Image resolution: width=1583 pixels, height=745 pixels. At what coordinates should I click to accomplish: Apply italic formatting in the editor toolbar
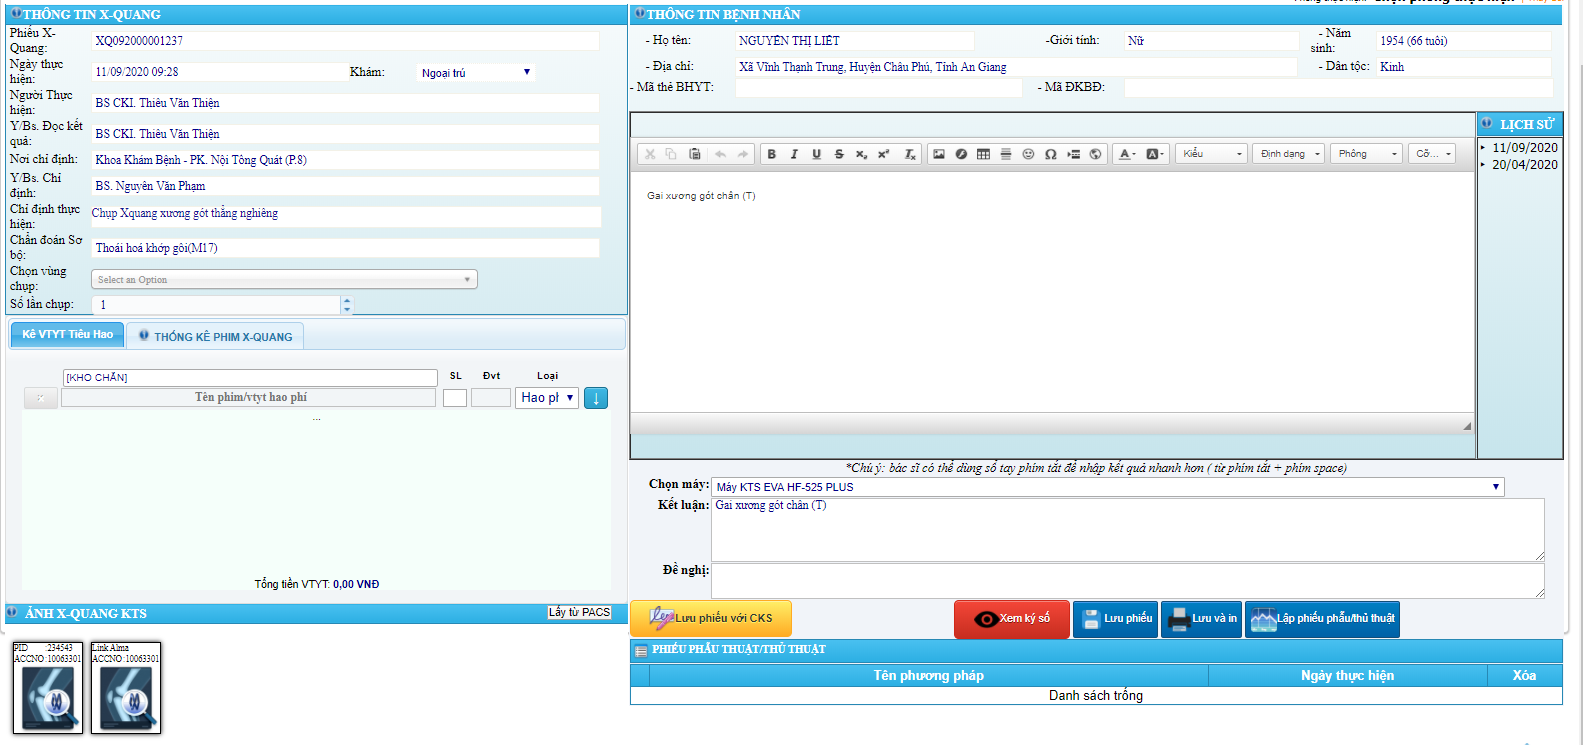(x=794, y=154)
